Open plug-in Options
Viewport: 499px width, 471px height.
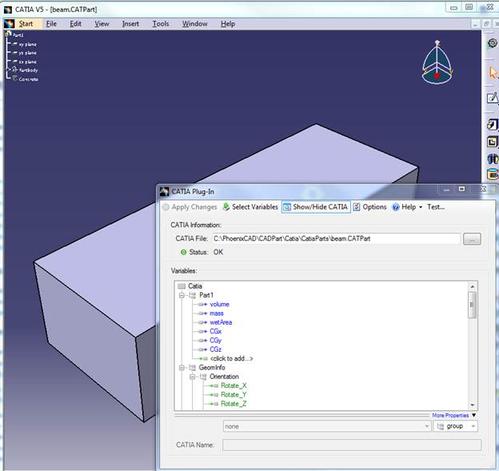click(x=370, y=207)
